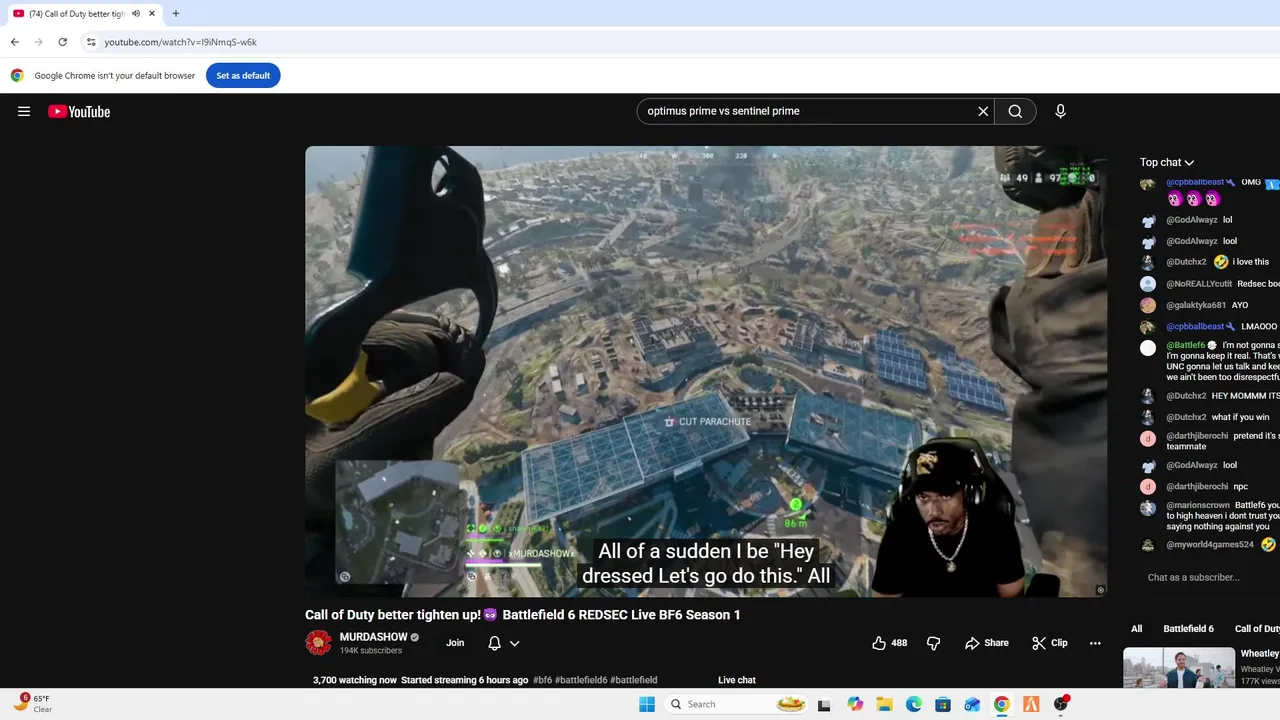Close the Call of Duty YouTube tab

coord(151,14)
